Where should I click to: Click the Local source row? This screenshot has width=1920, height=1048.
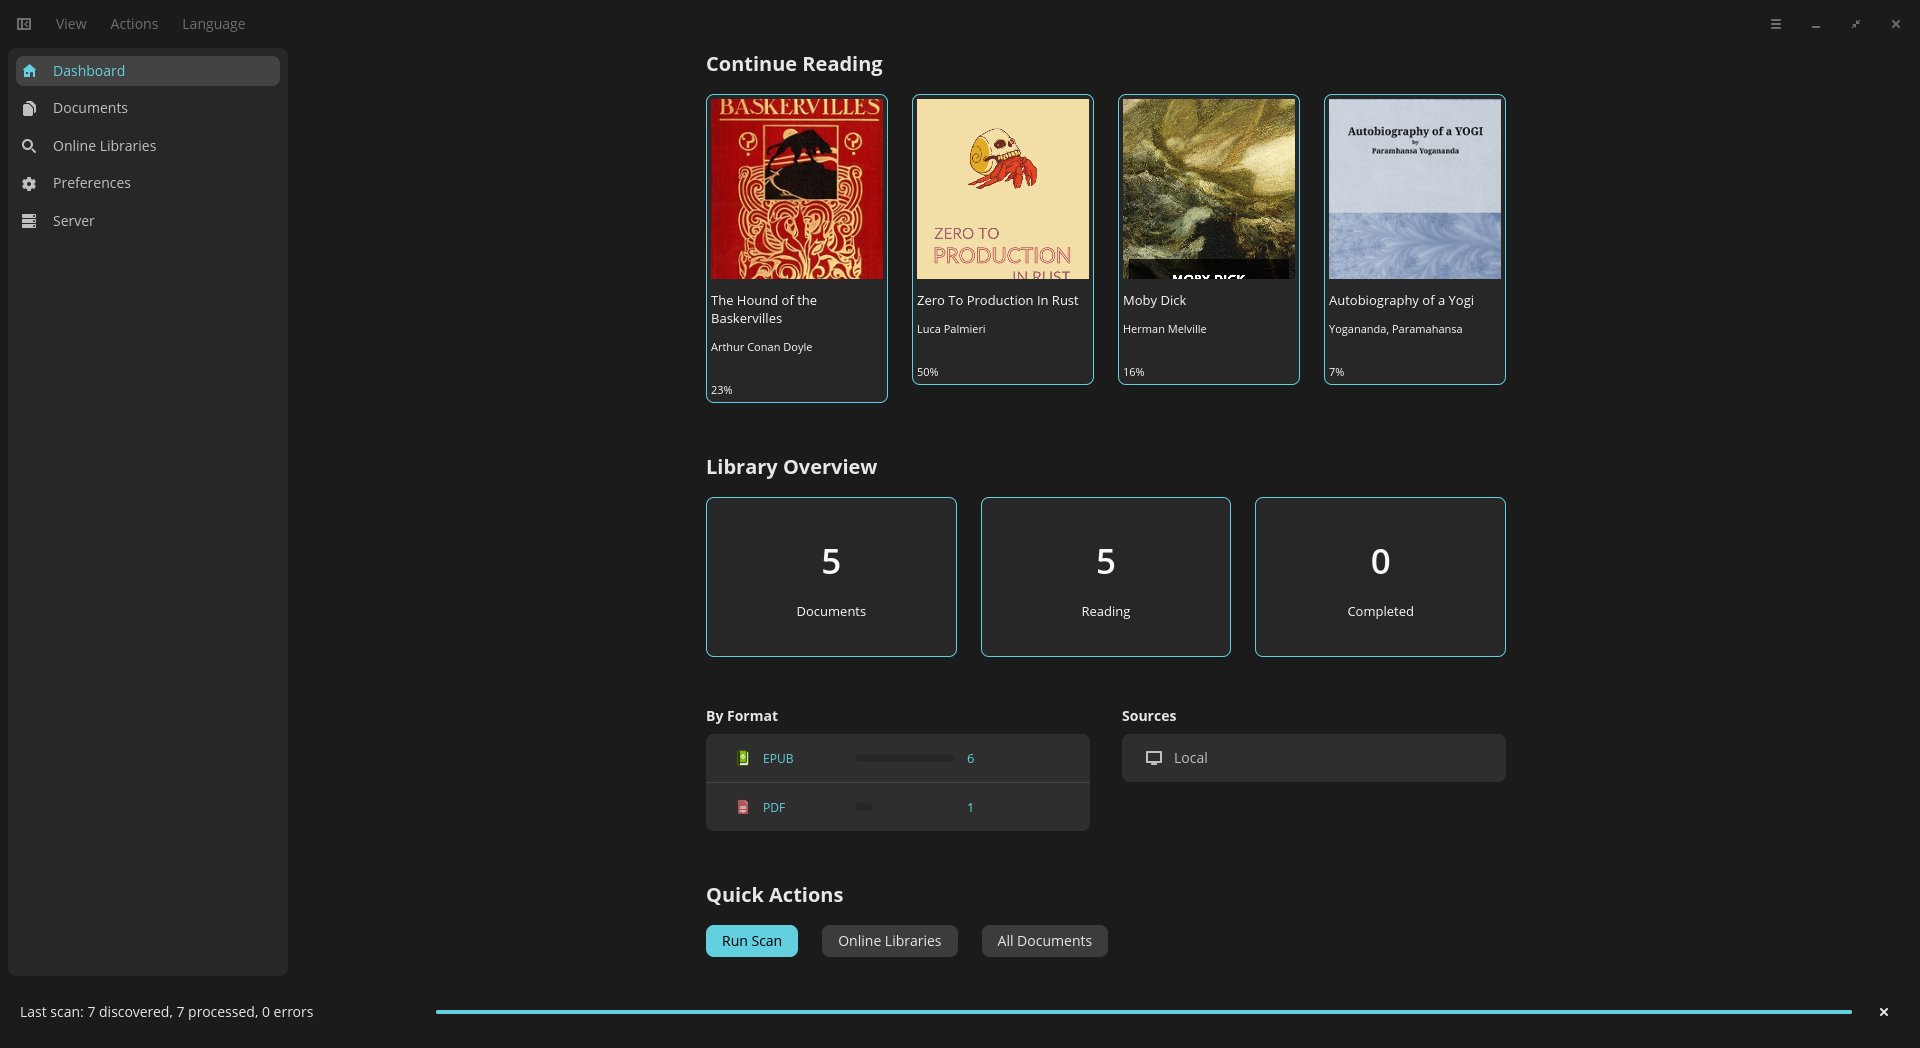(x=1314, y=758)
